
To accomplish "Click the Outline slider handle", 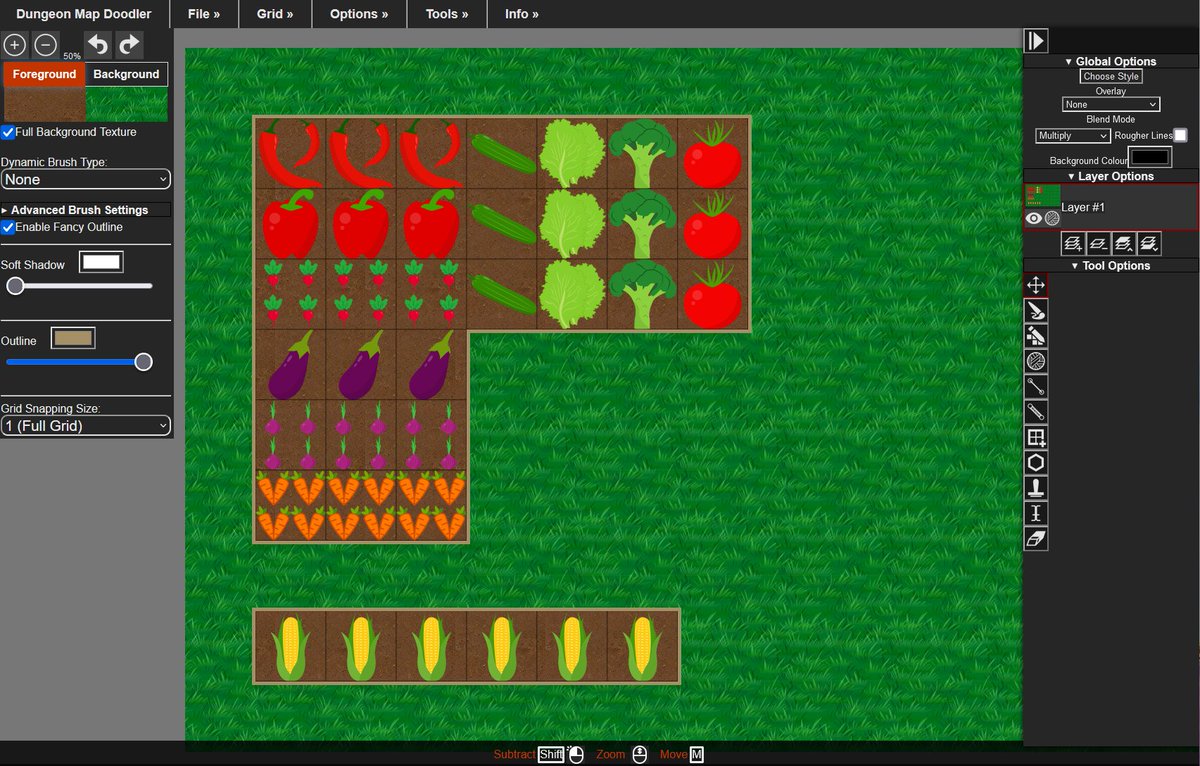I will click(x=144, y=362).
